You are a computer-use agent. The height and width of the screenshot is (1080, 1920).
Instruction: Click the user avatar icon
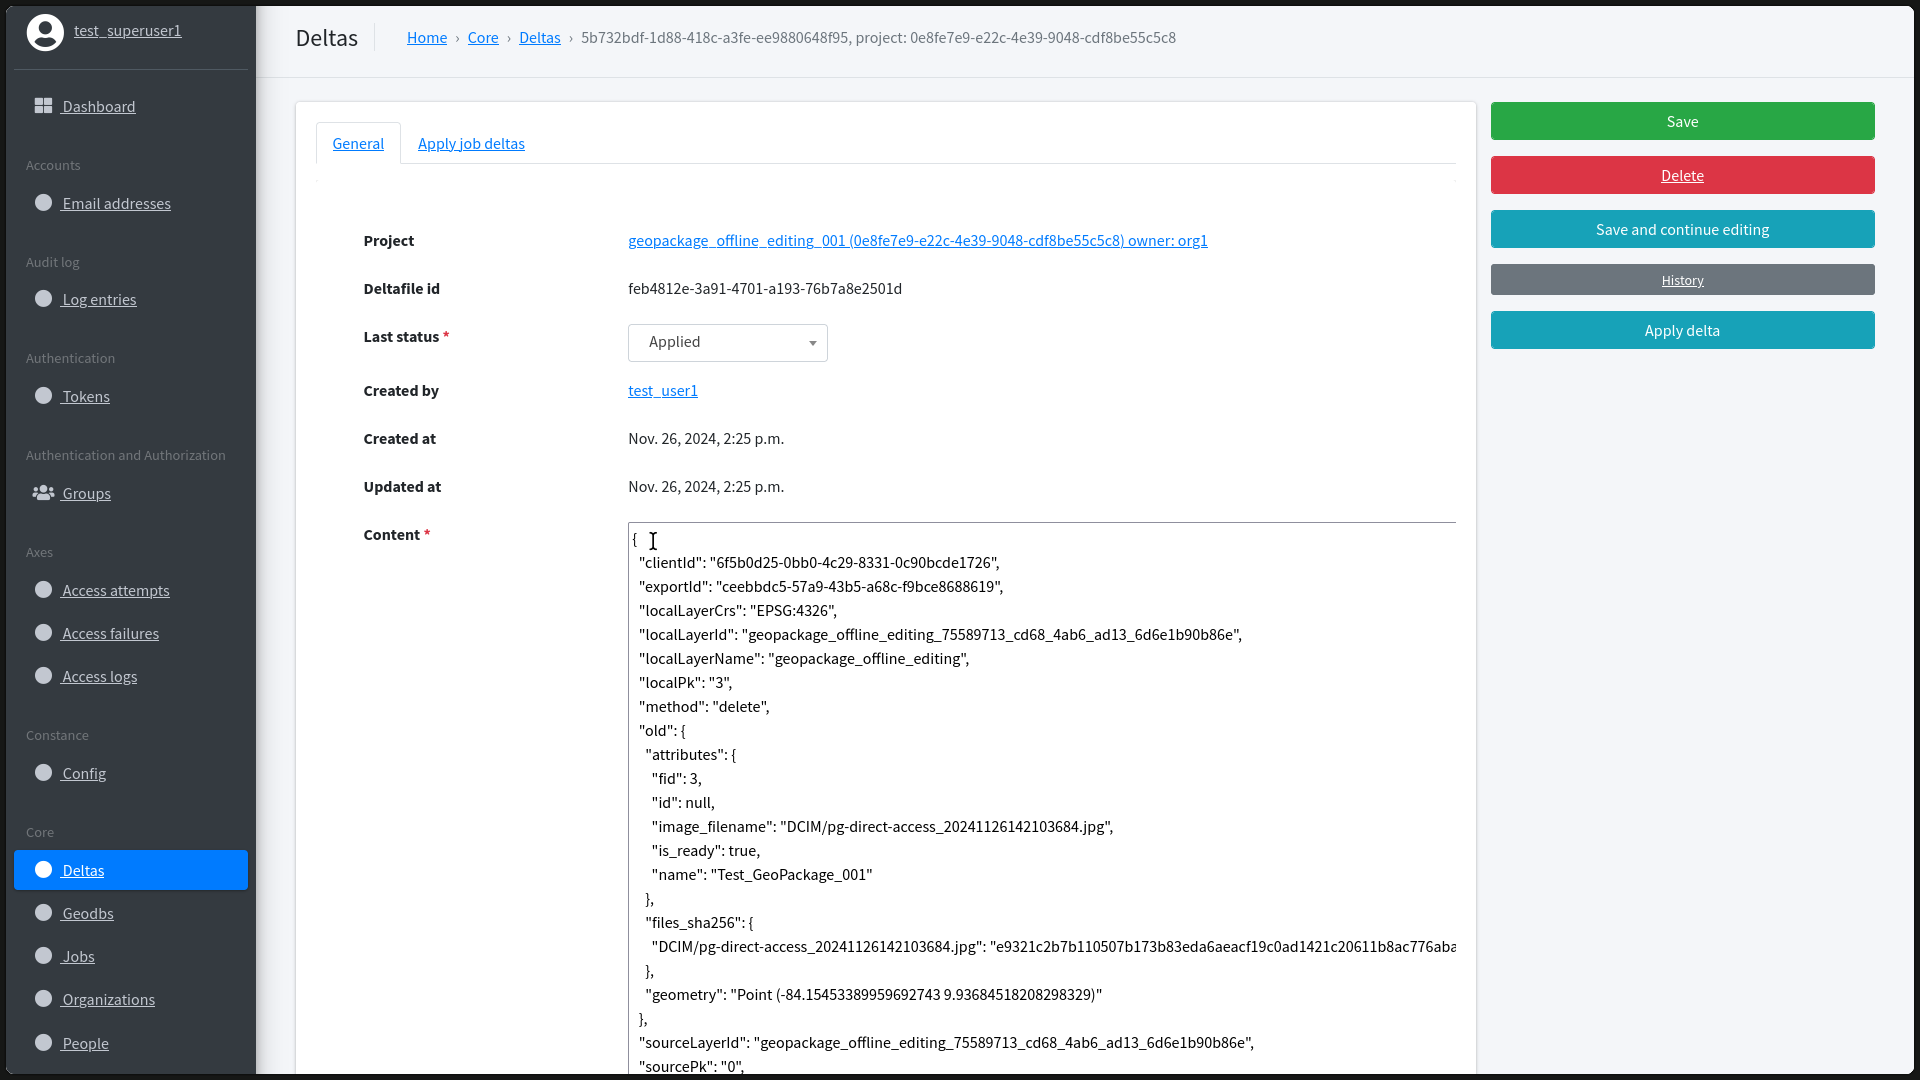click(45, 32)
